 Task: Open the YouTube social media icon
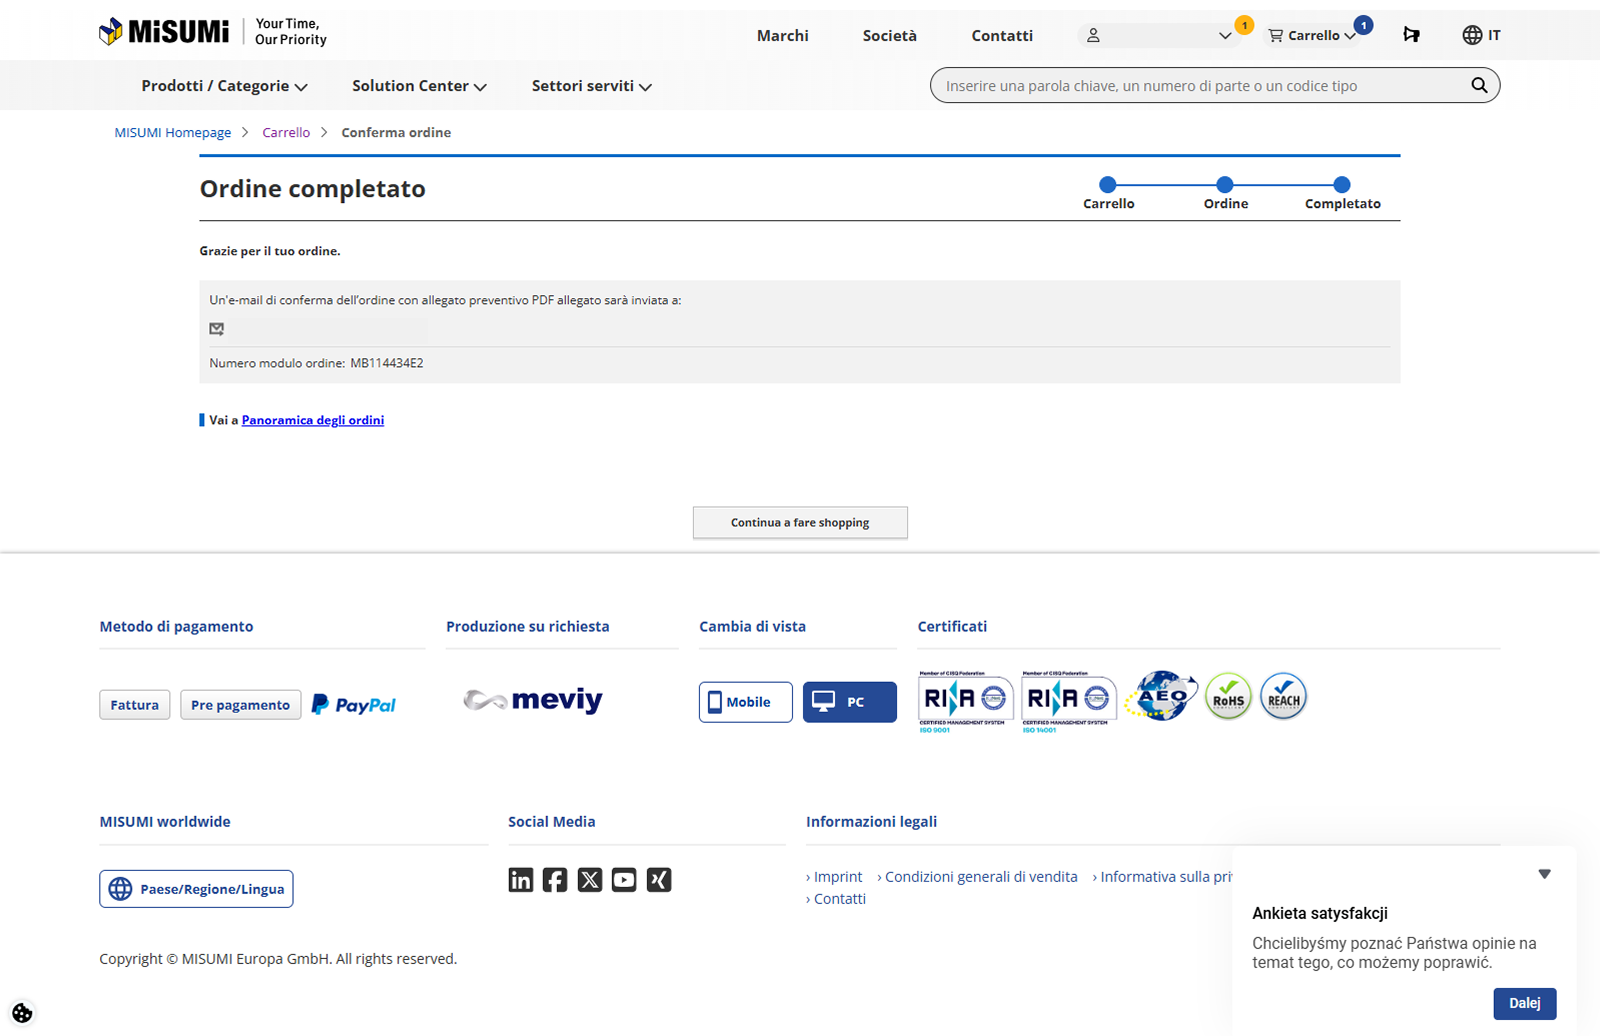click(x=624, y=880)
